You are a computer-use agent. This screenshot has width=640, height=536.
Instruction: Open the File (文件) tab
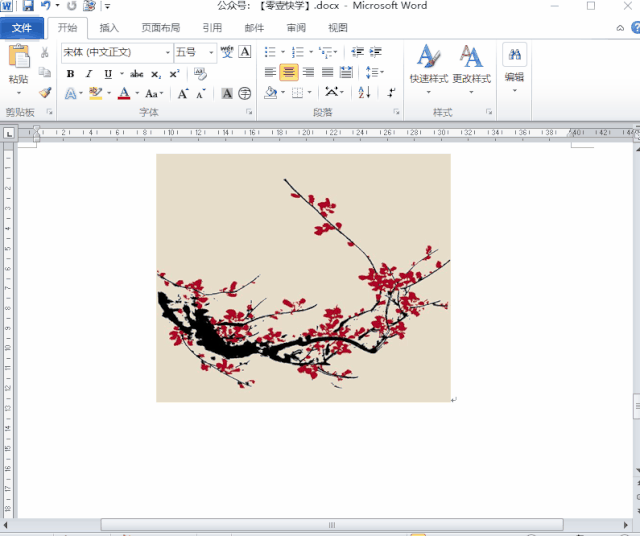[x=22, y=28]
